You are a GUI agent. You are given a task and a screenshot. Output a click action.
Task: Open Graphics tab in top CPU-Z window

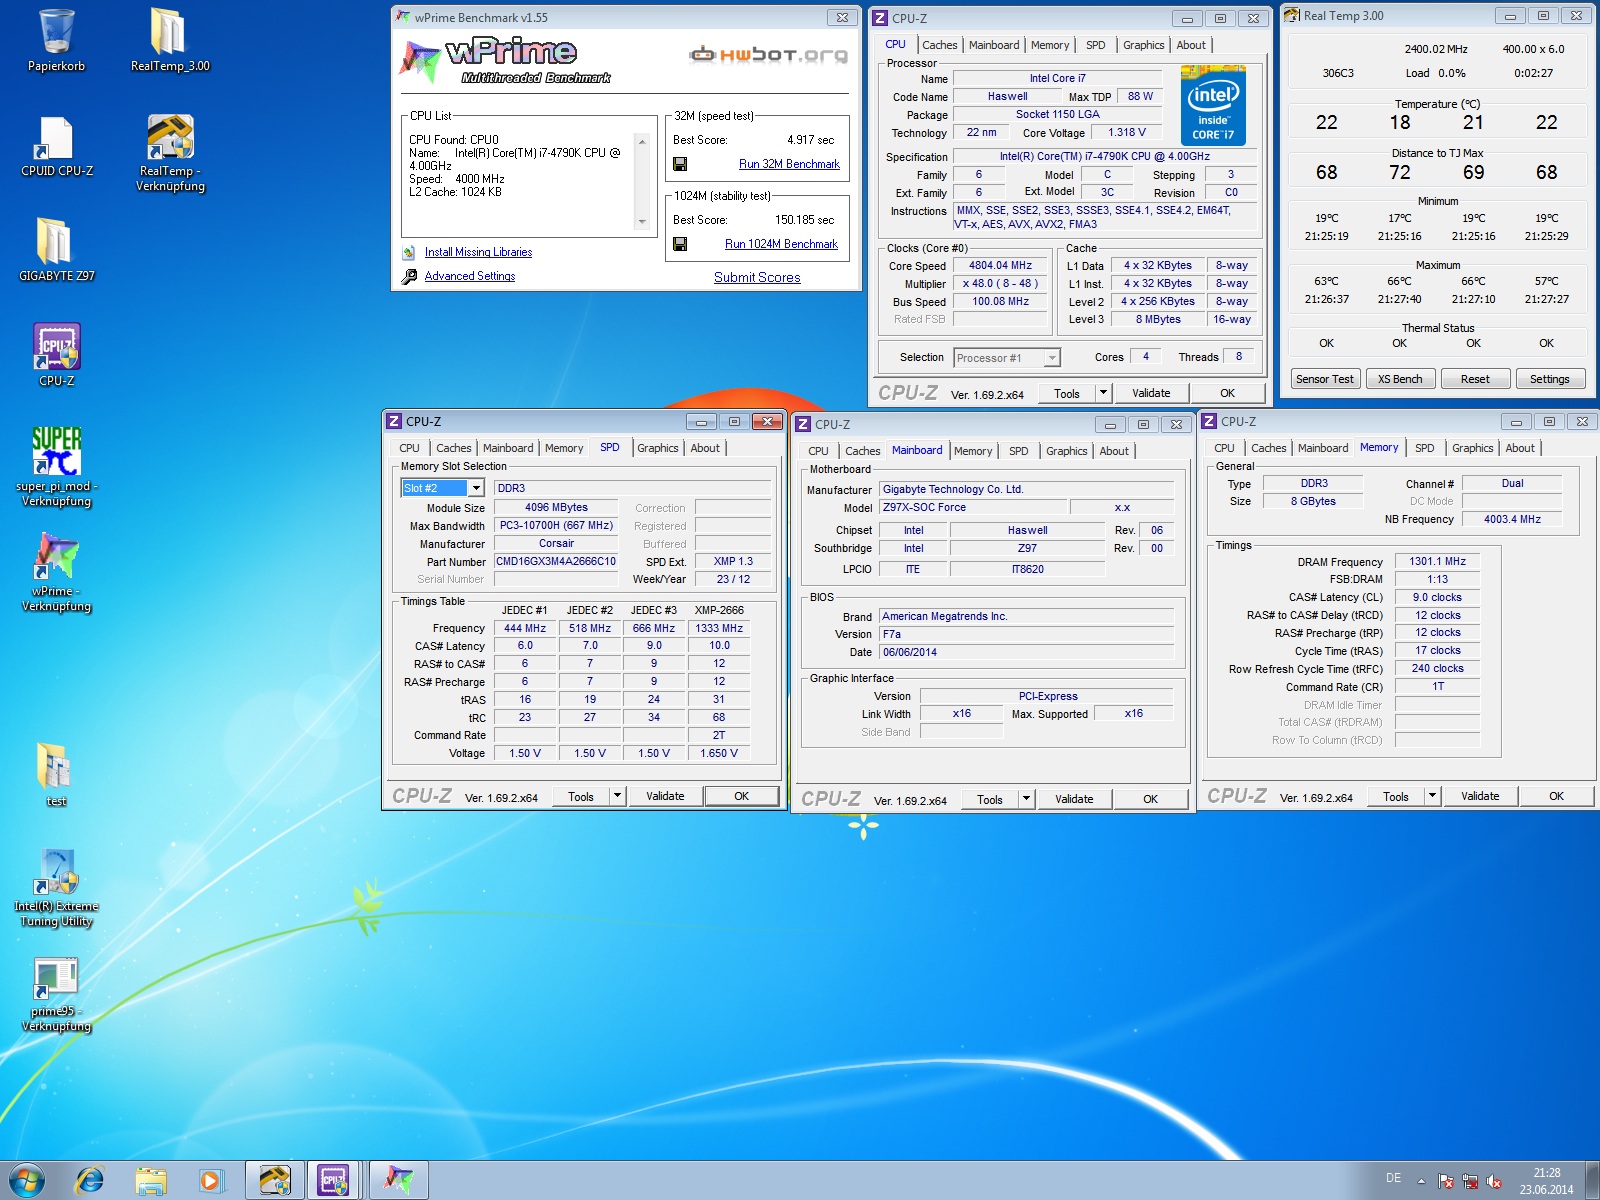pyautogui.click(x=1143, y=45)
